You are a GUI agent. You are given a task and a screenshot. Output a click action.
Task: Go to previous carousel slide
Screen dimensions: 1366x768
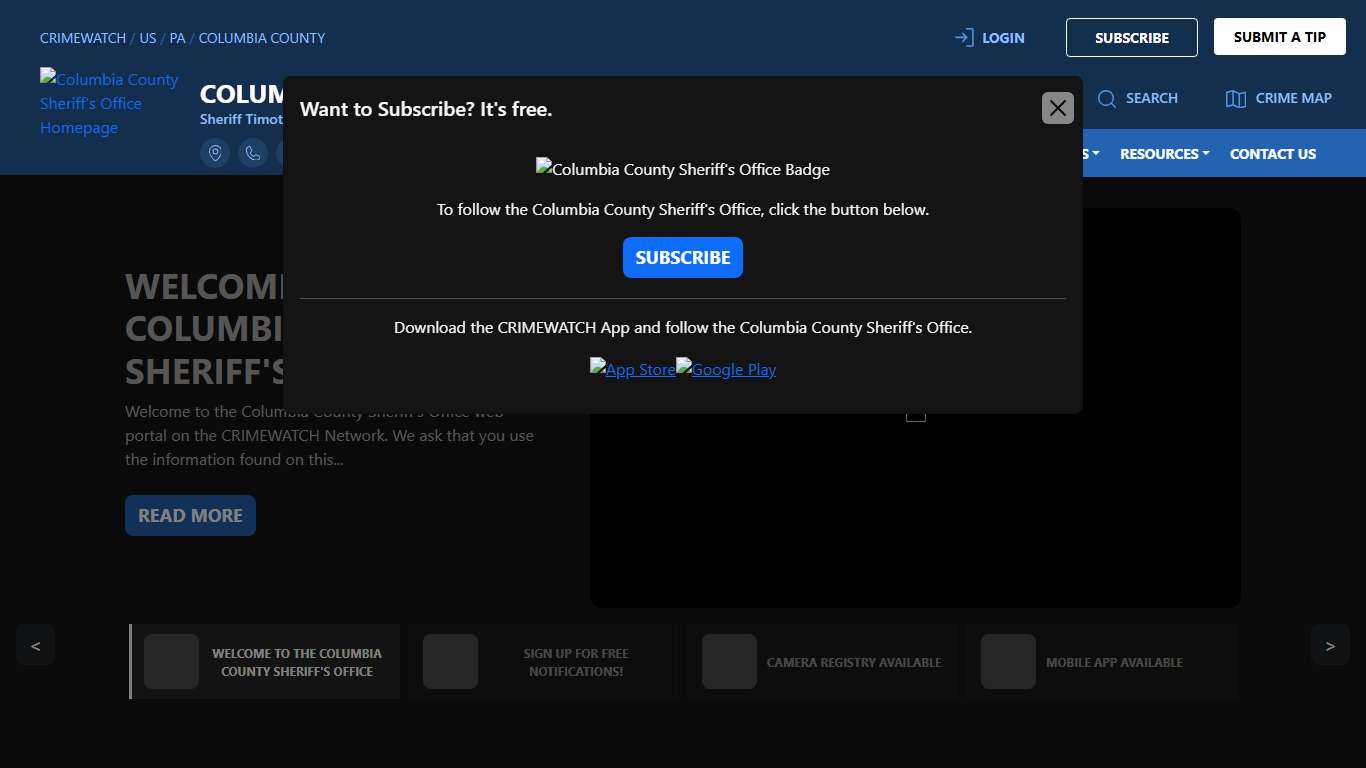click(x=35, y=645)
